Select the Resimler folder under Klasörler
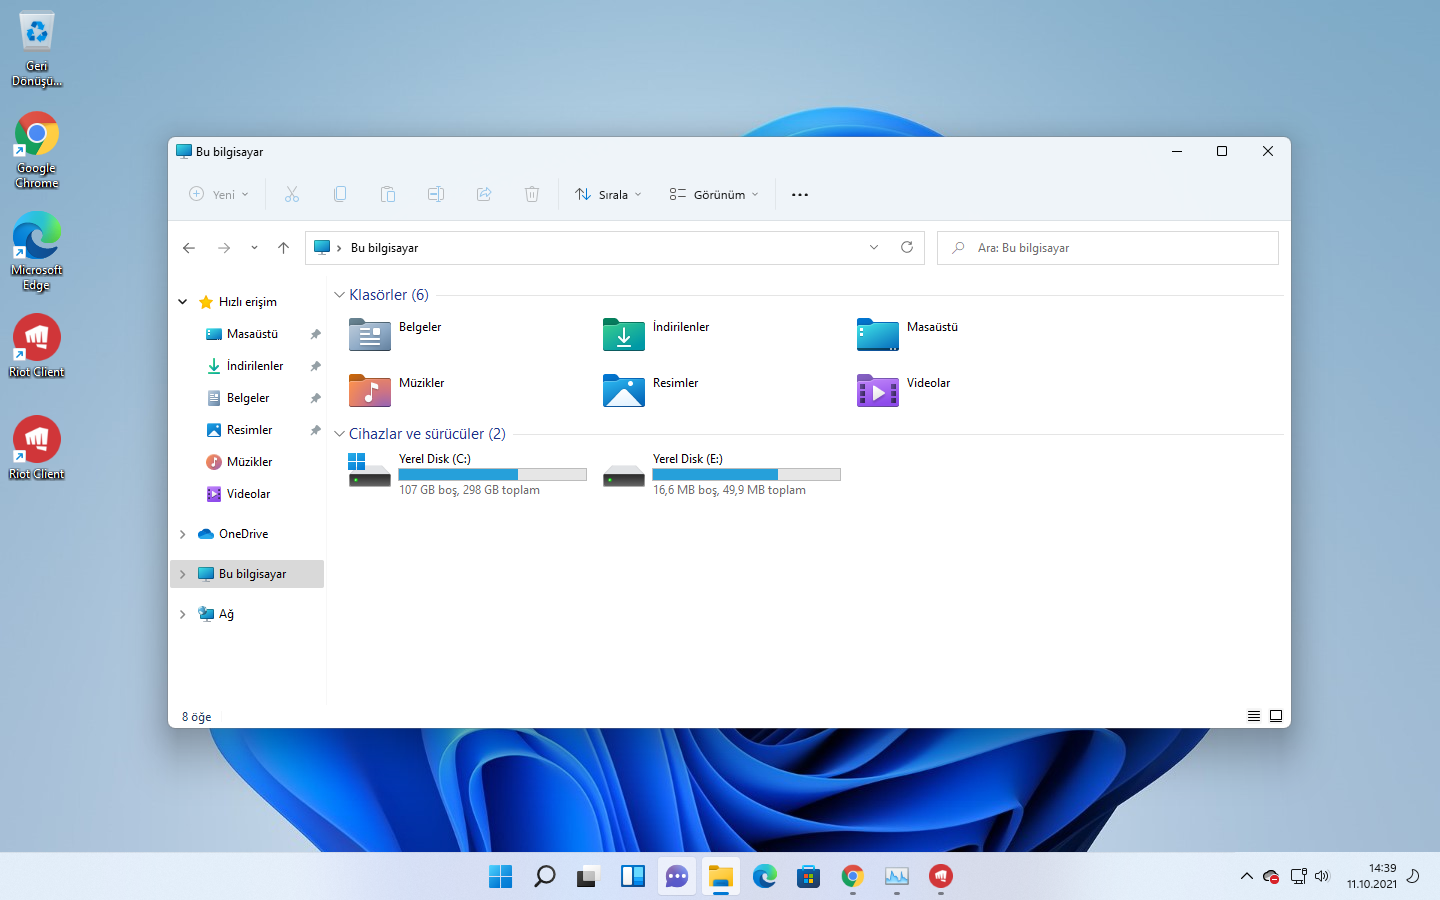1440x900 pixels. (650, 390)
